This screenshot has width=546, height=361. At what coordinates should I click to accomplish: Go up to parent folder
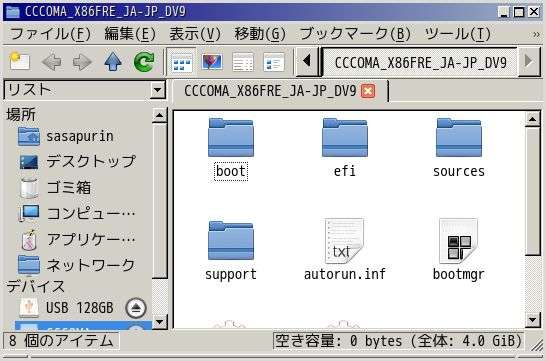(113, 62)
